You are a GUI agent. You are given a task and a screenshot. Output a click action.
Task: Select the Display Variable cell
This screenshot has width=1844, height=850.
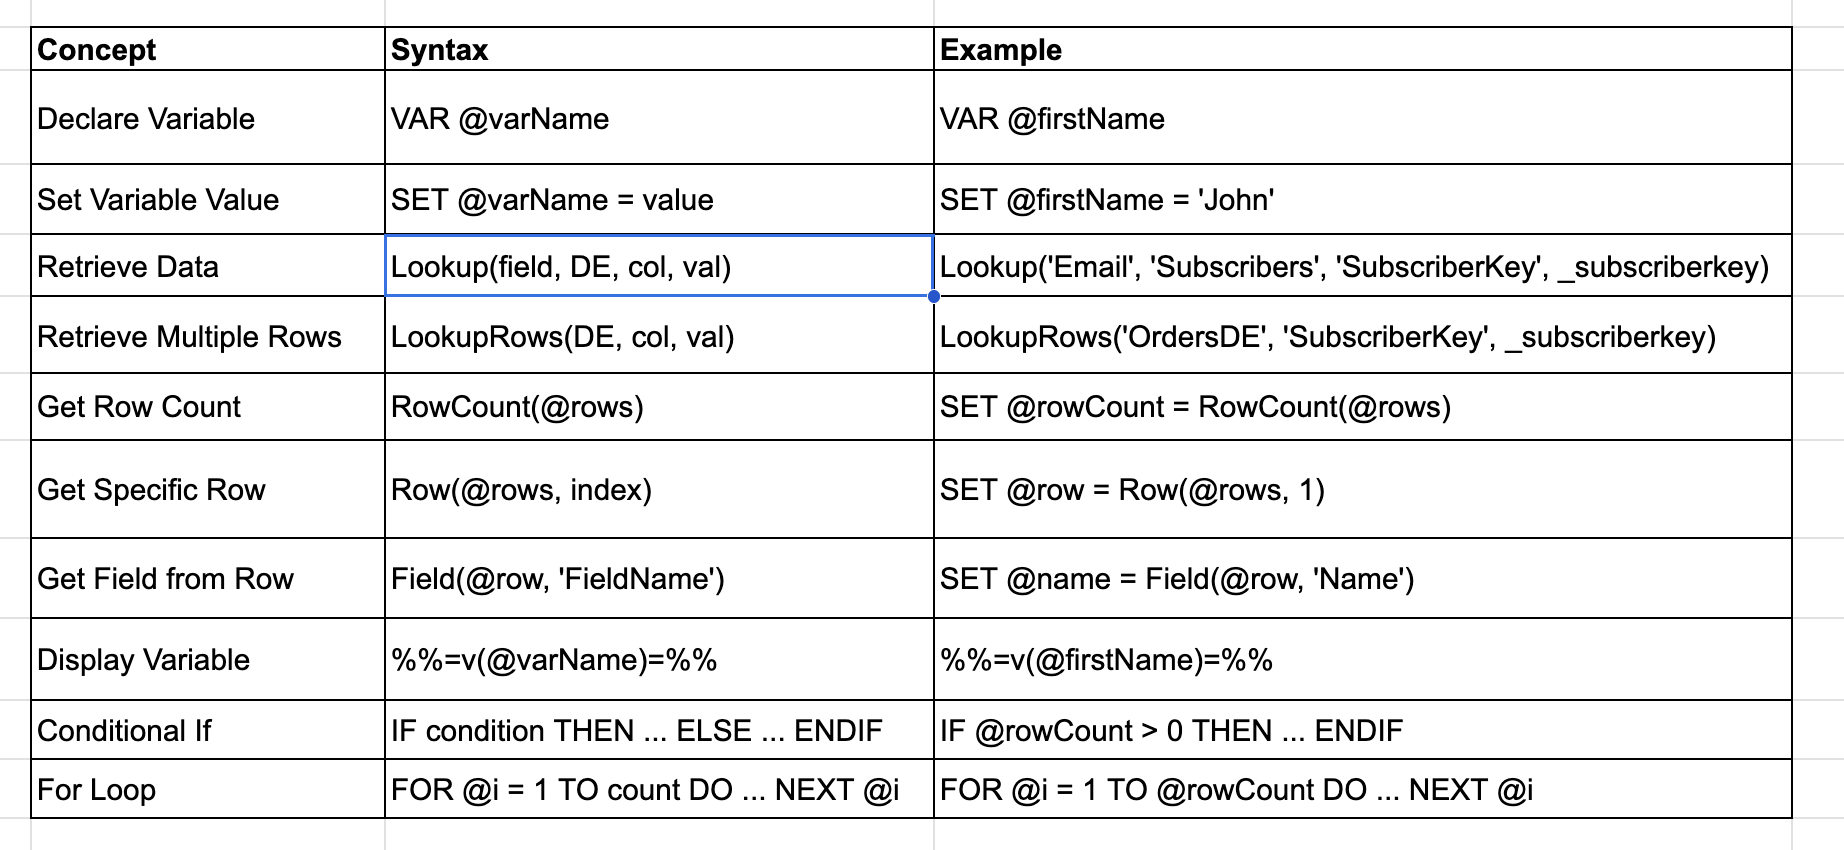point(208,660)
